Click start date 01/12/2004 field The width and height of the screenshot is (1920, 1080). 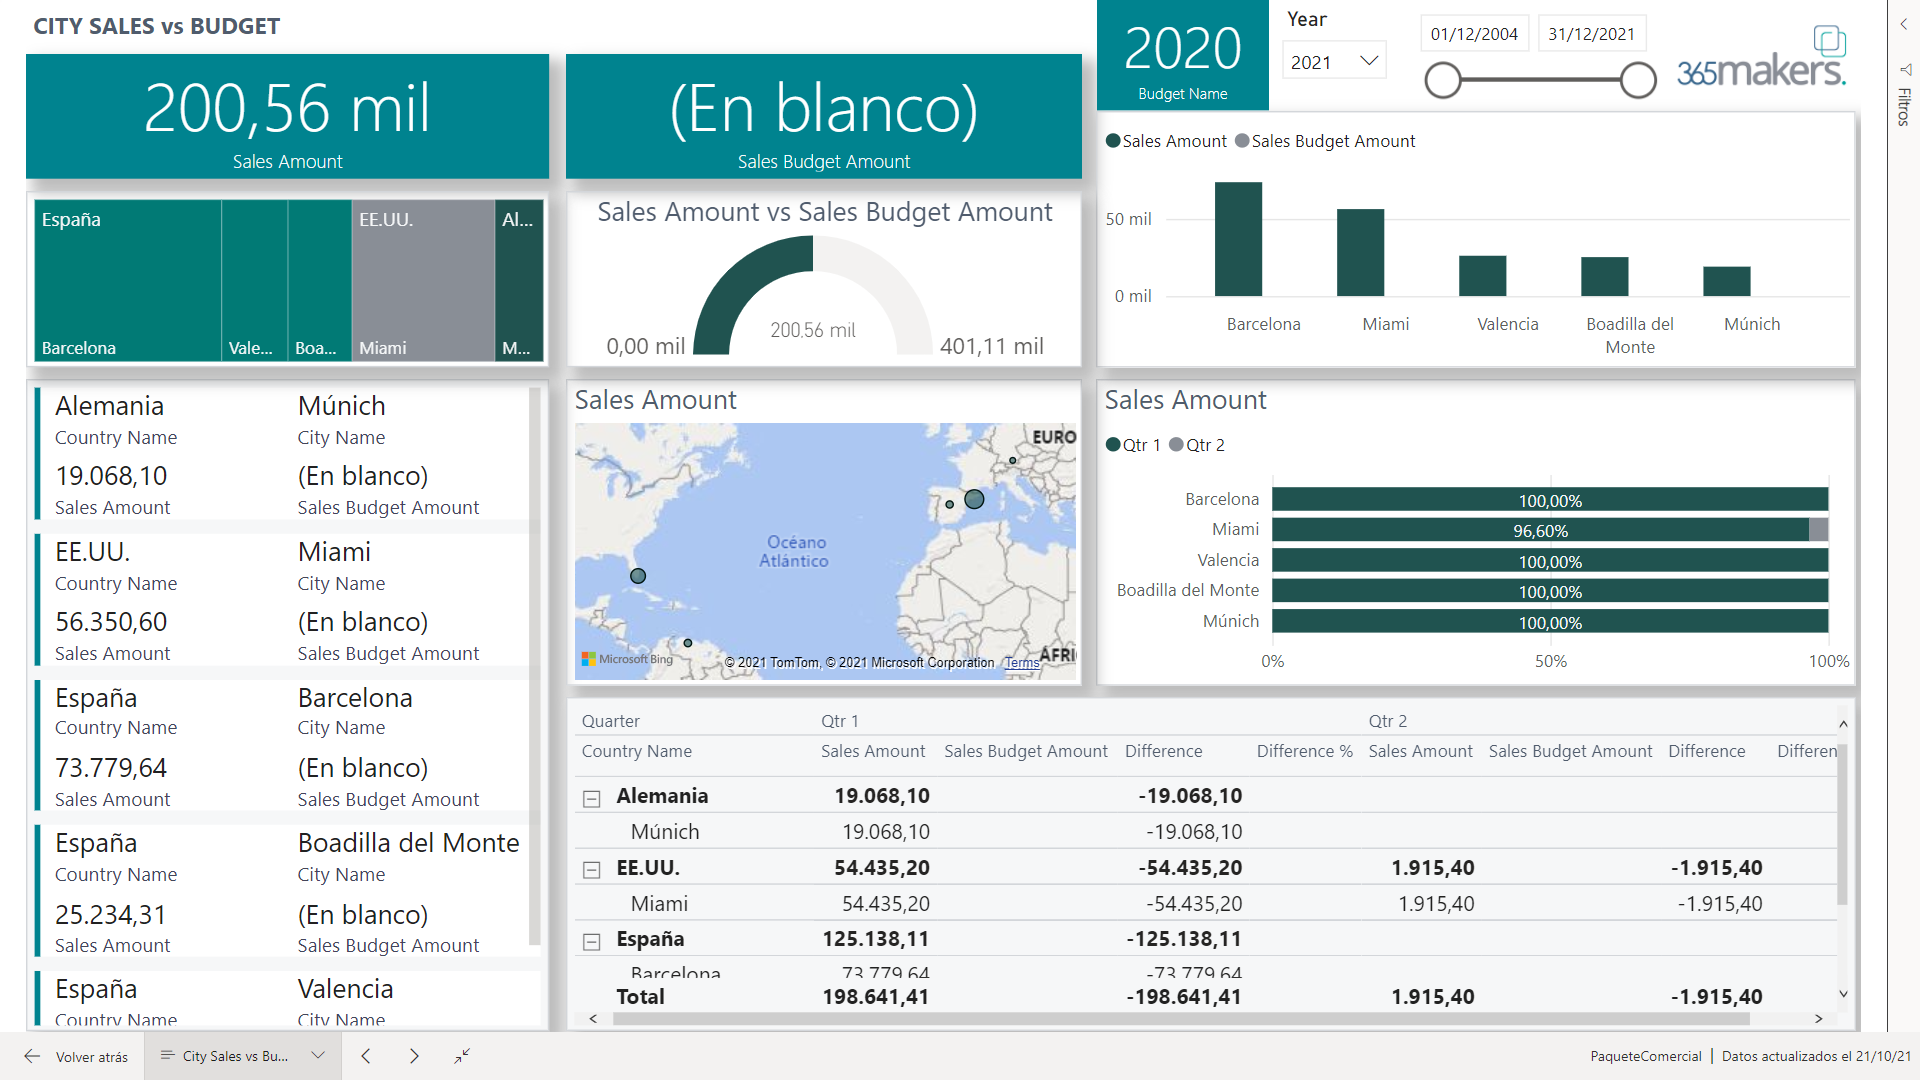[x=1474, y=34]
